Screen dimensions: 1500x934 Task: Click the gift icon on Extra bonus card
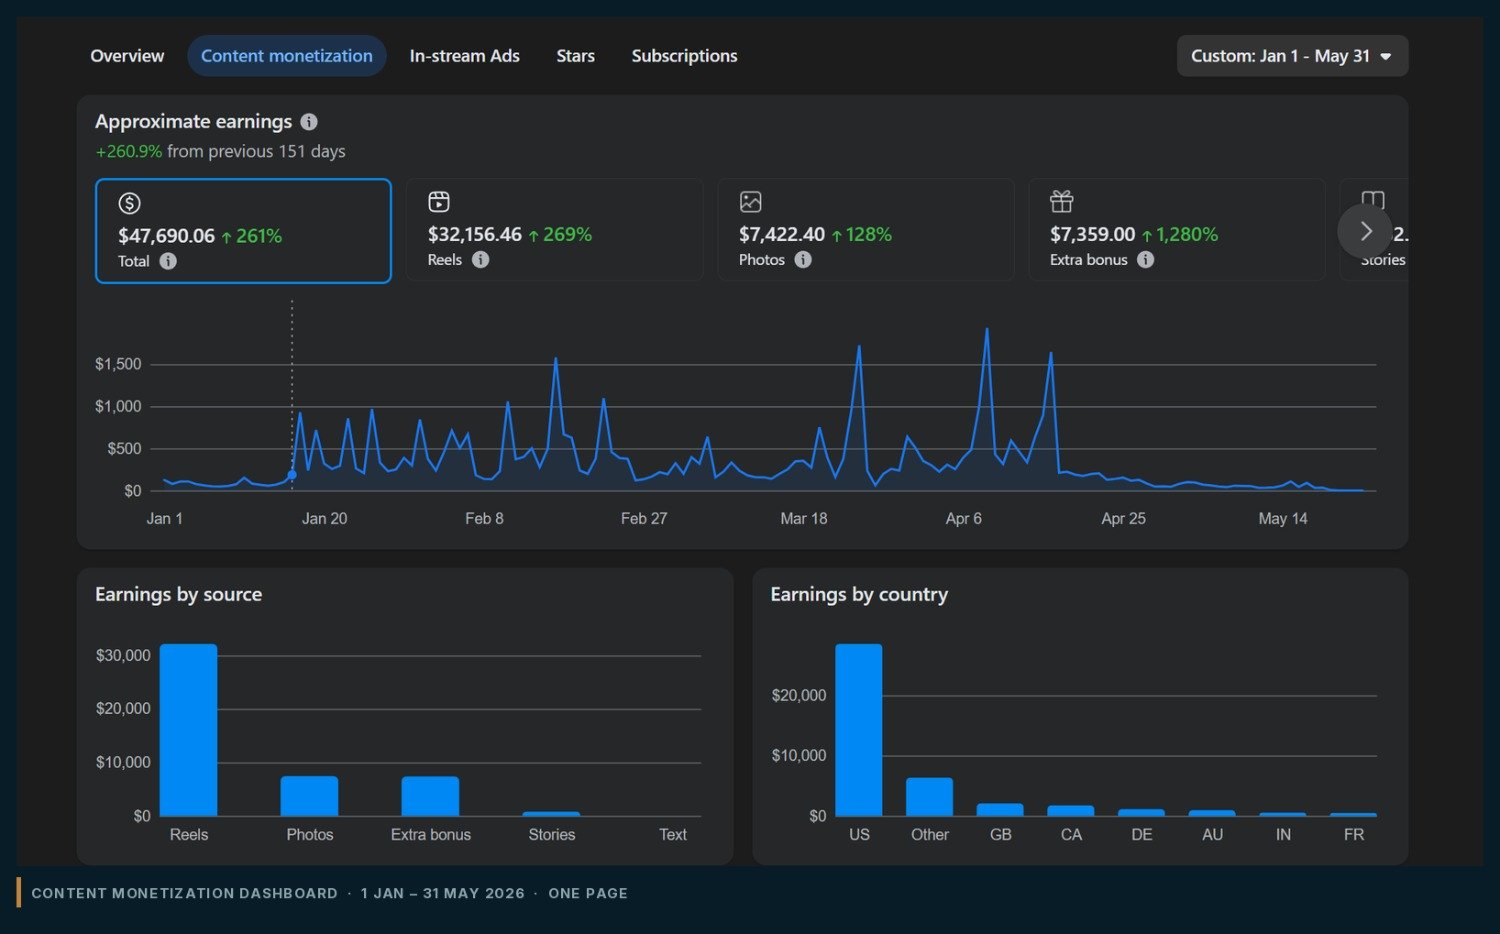pyautogui.click(x=1061, y=202)
